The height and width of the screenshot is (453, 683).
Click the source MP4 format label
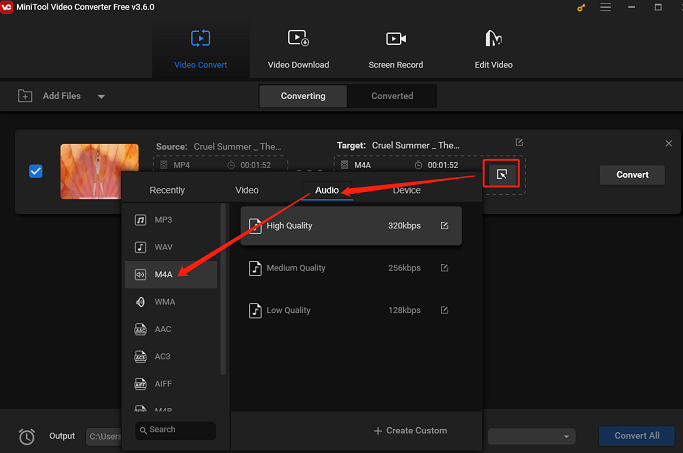point(181,165)
